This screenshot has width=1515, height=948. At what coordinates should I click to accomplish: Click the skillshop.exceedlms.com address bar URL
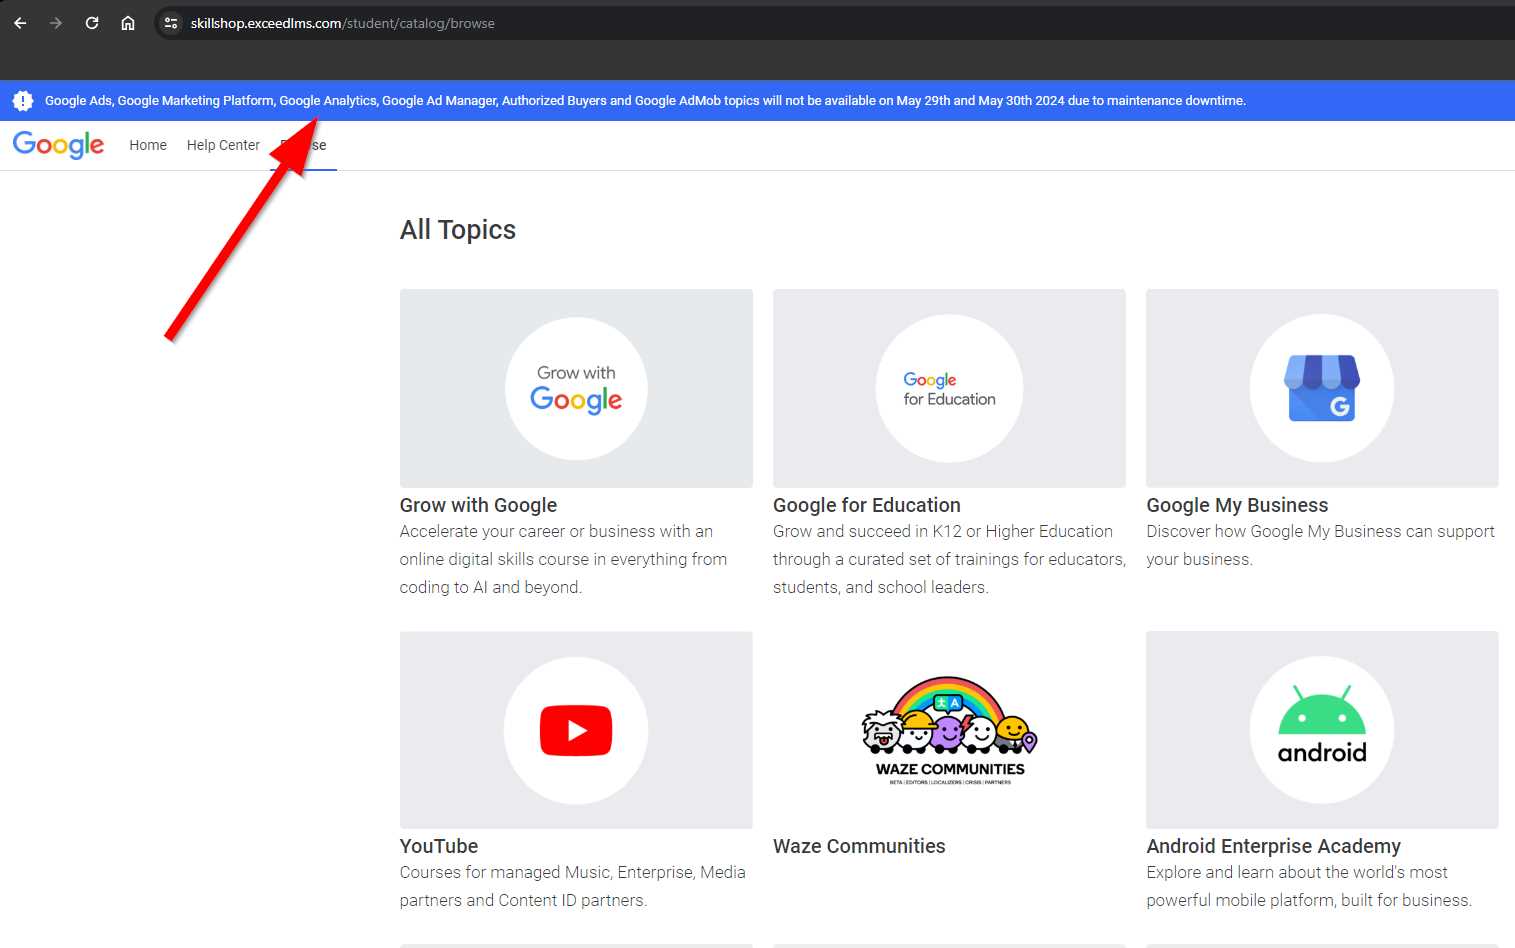coord(342,23)
